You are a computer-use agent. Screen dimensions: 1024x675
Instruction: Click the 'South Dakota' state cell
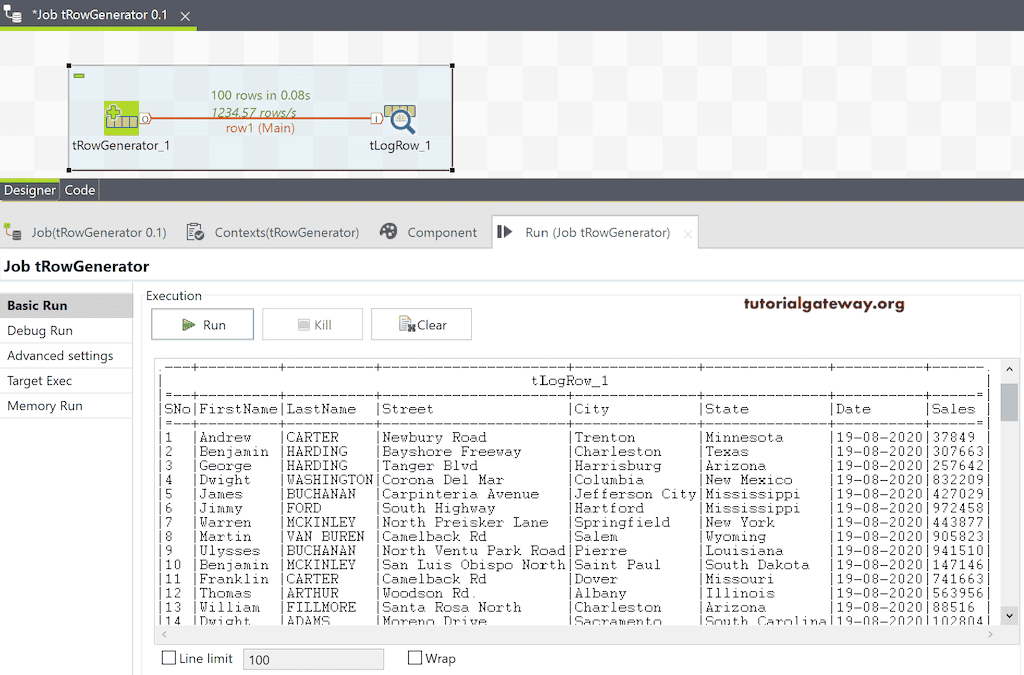point(757,565)
